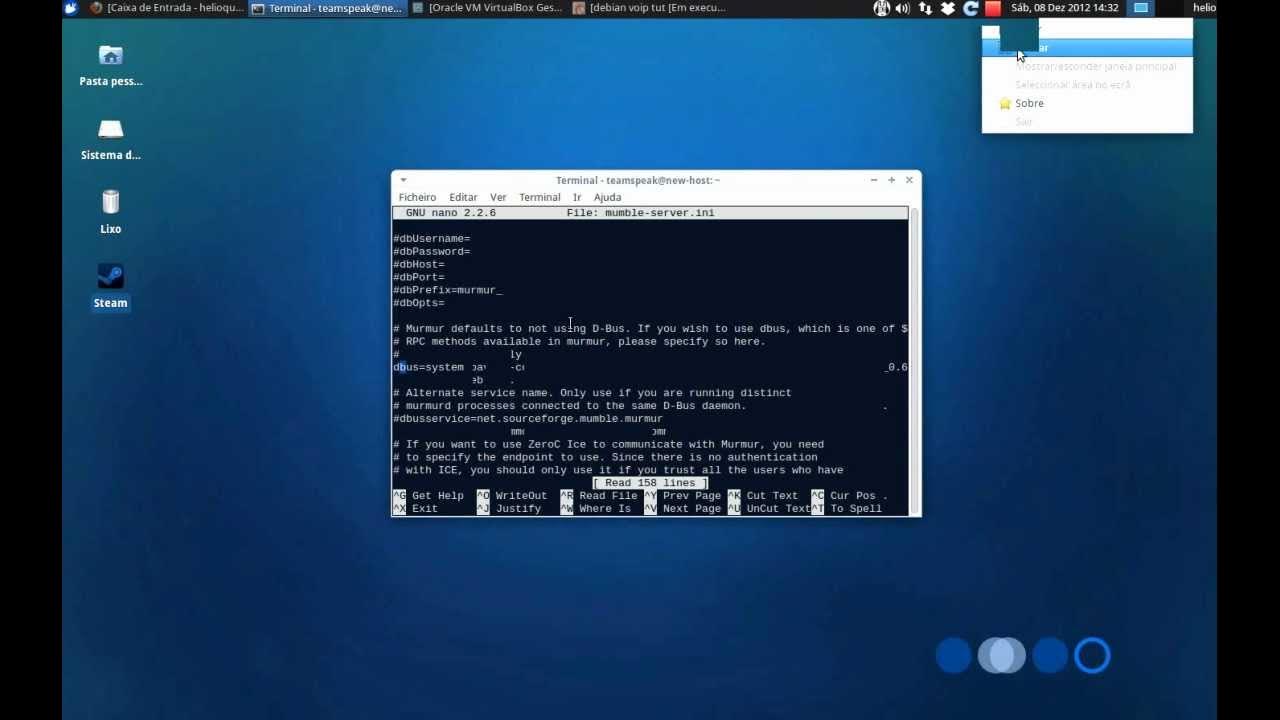Screen dimensions: 1280x720
Task: Click the dbus=system line
Action: pos(429,367)
